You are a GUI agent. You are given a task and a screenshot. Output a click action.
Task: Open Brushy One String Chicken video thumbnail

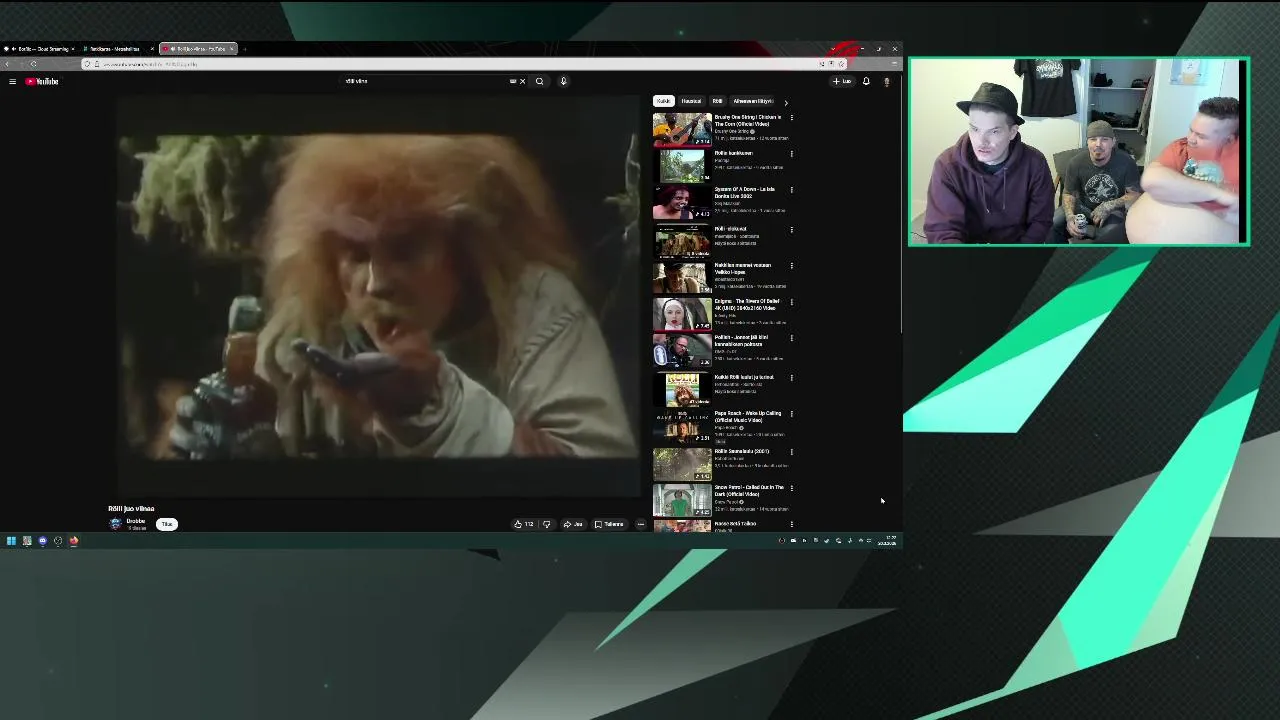(x=682, y=129)
